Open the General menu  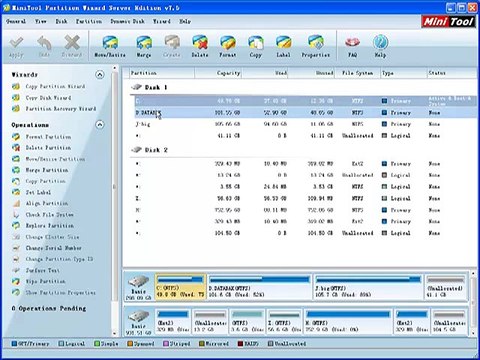click(16, 21)
